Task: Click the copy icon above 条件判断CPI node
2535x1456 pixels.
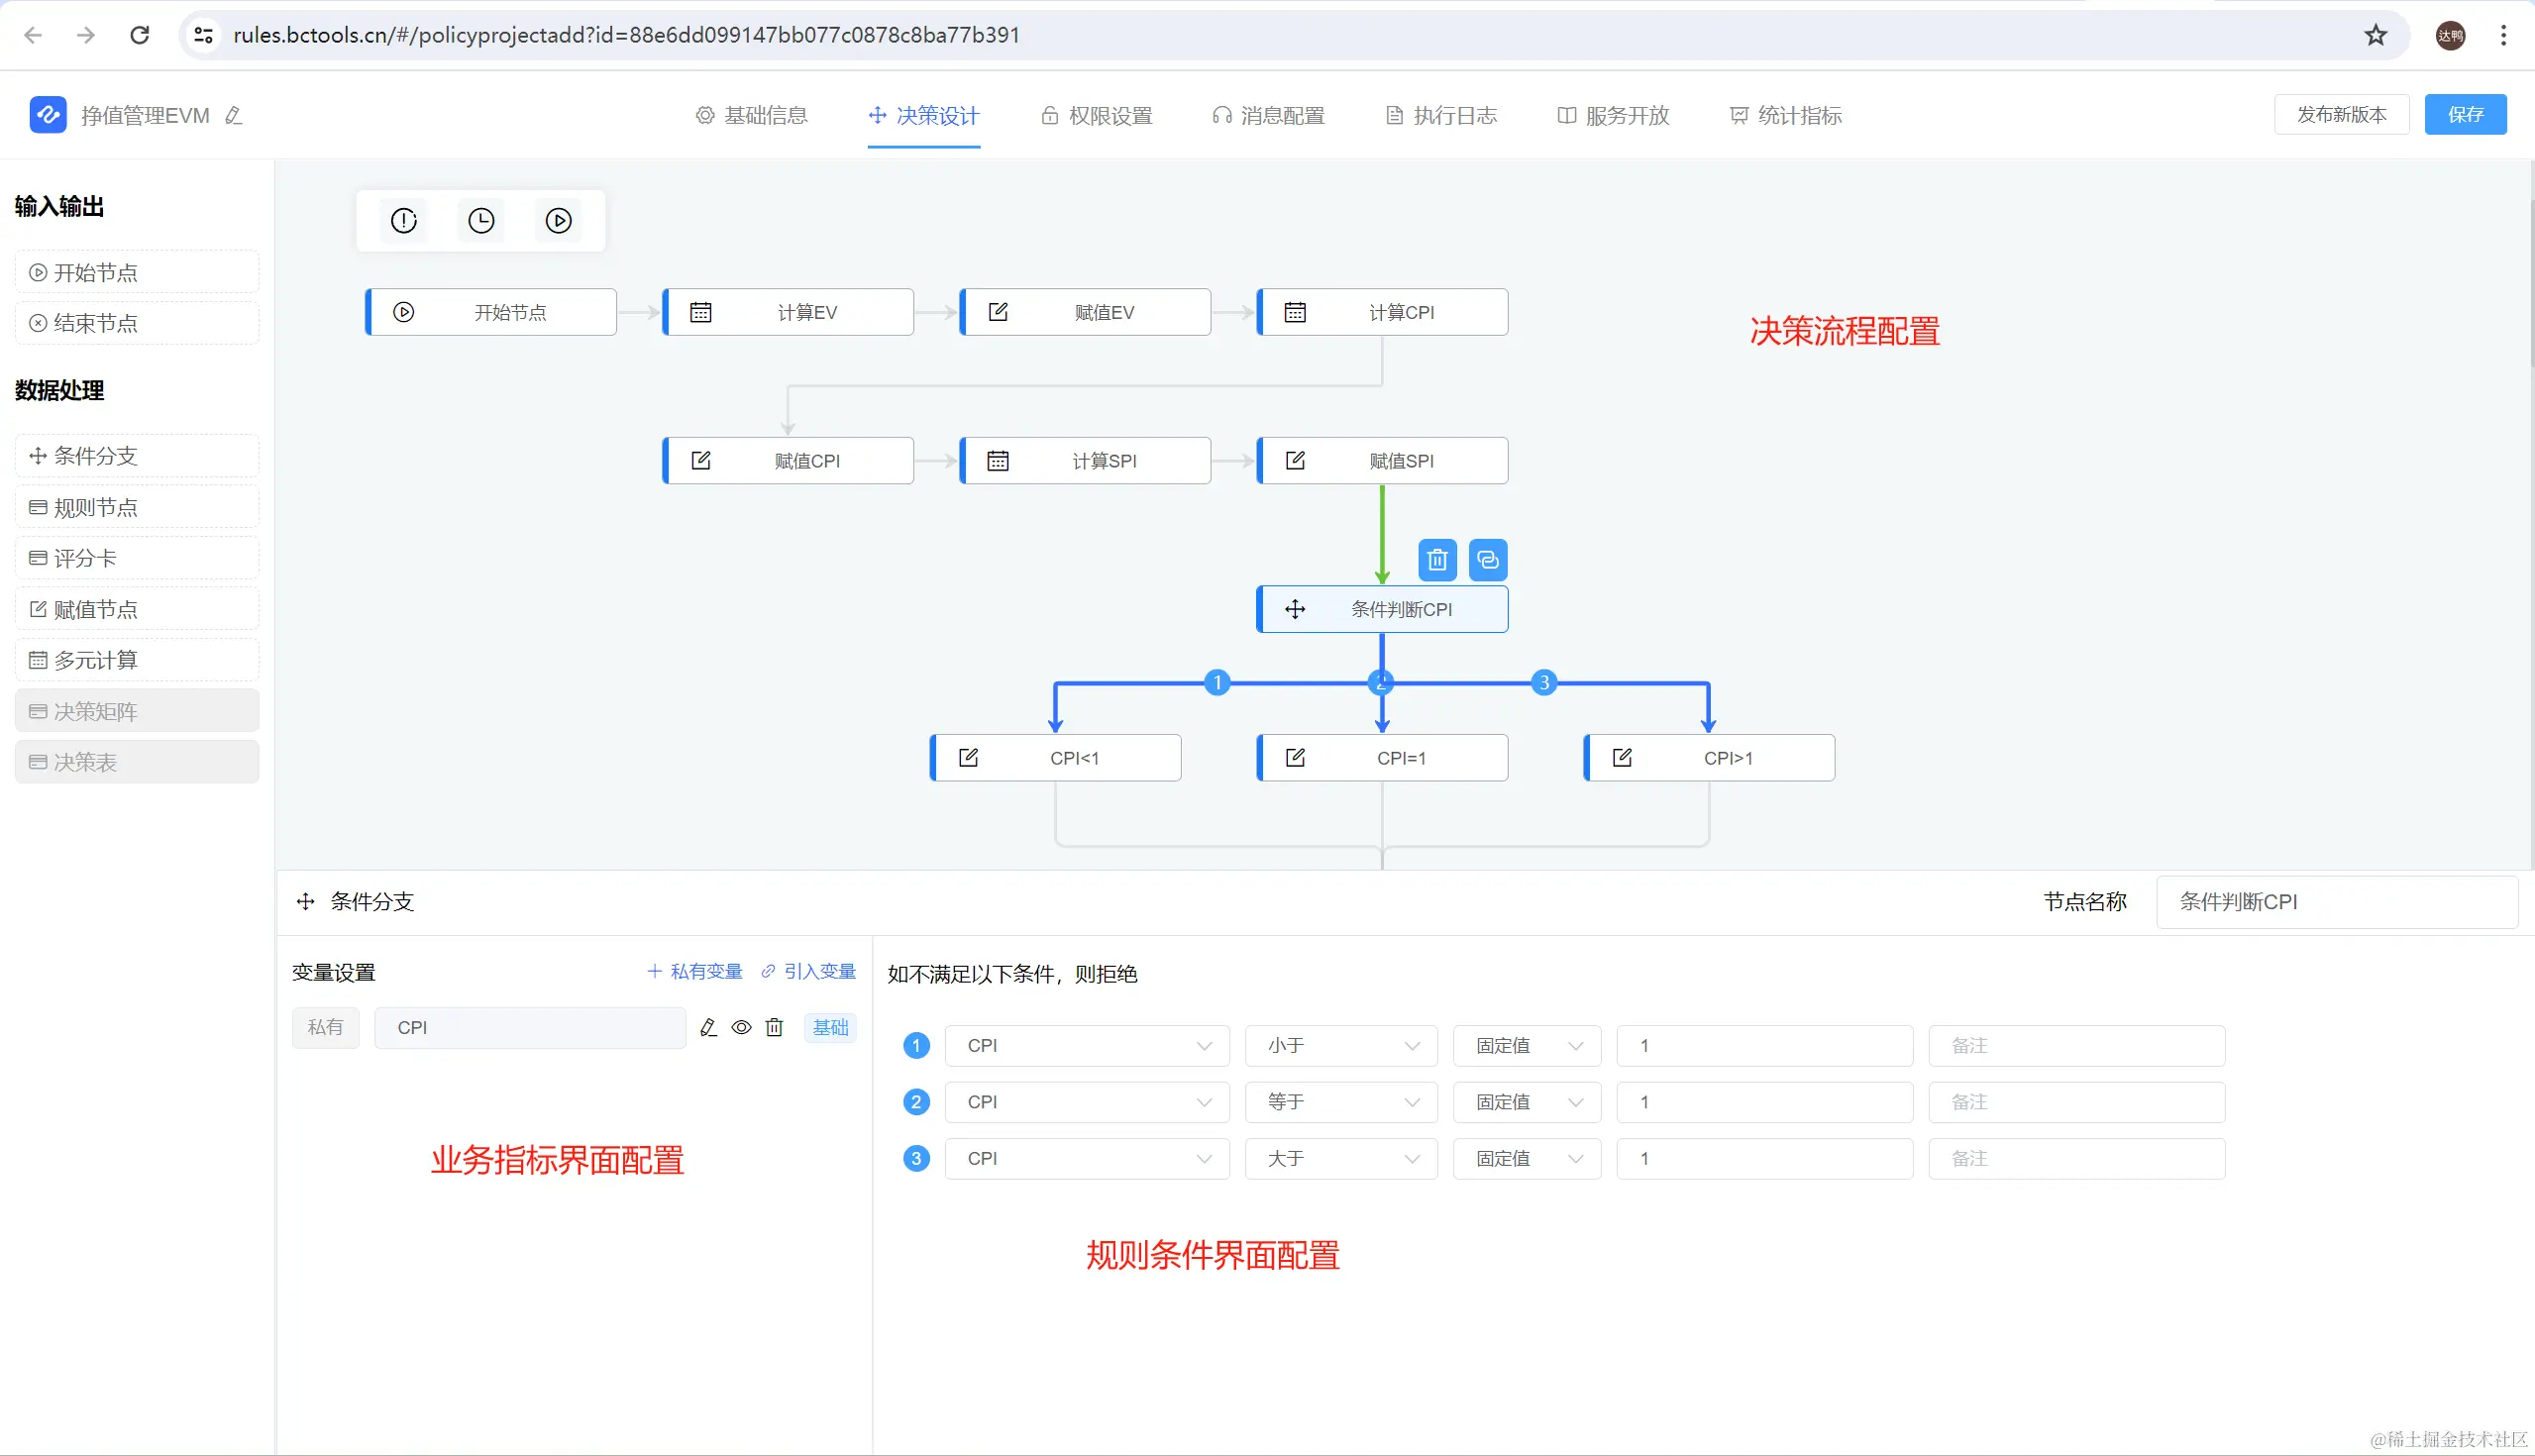Action: tap(1488, 560)
